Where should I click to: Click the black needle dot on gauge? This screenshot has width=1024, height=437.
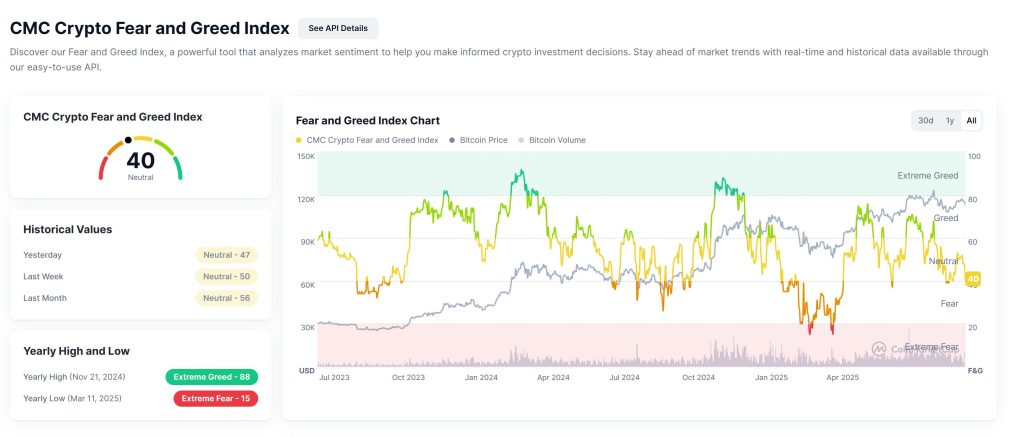coord(128,140)
